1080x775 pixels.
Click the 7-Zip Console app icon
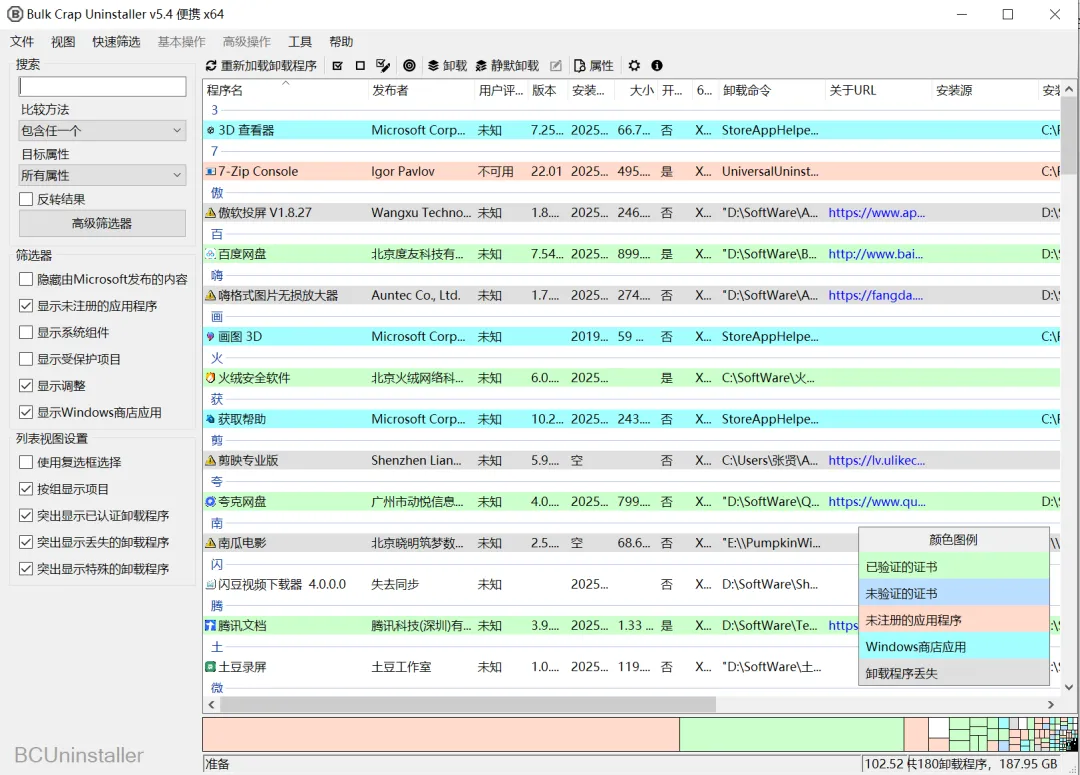coord(211,172)
